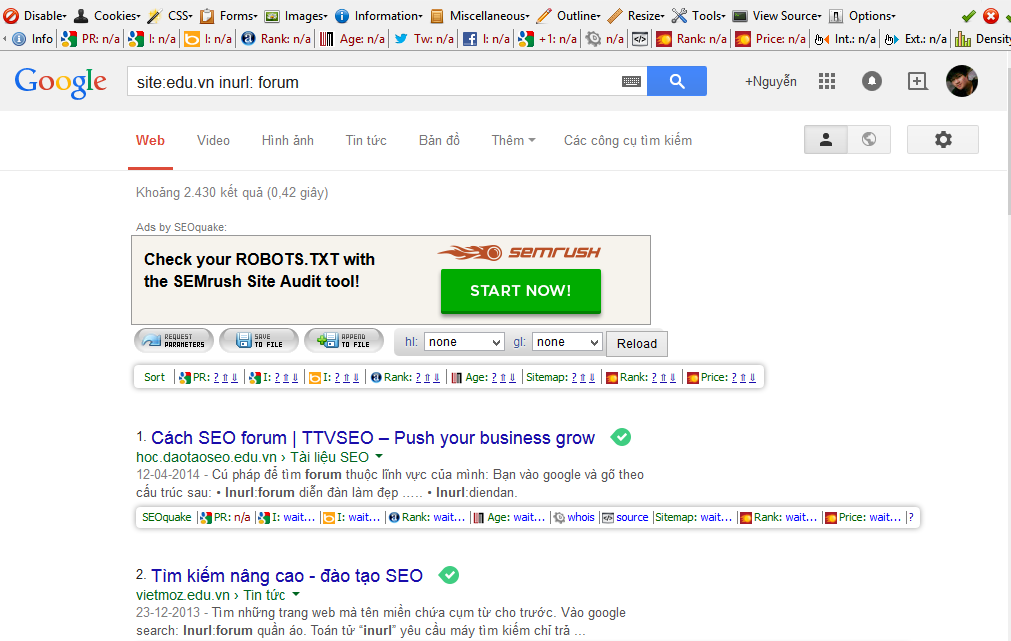This screenshot has height=641, width=1011.
Task: Click the Share plus-box icon
Action: 917,81
